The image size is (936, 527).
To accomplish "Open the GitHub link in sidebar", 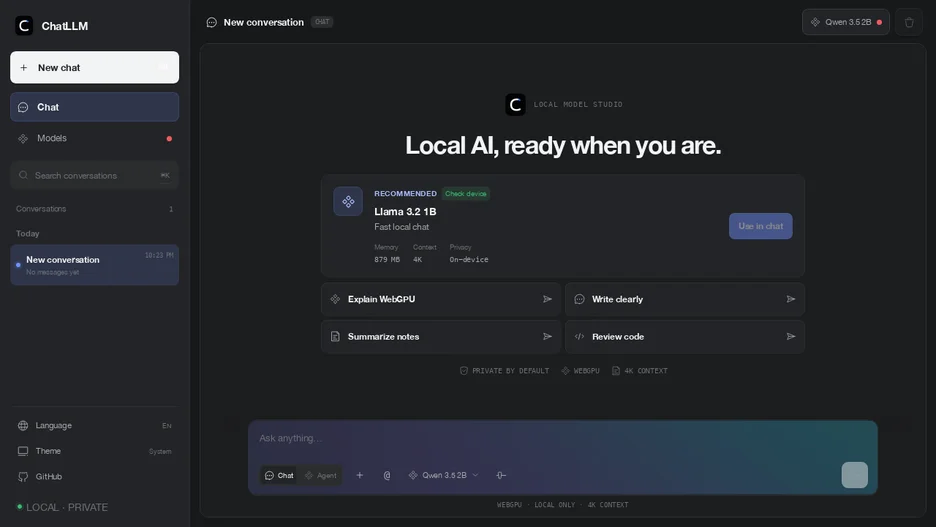I will click(x=94, y=476).
